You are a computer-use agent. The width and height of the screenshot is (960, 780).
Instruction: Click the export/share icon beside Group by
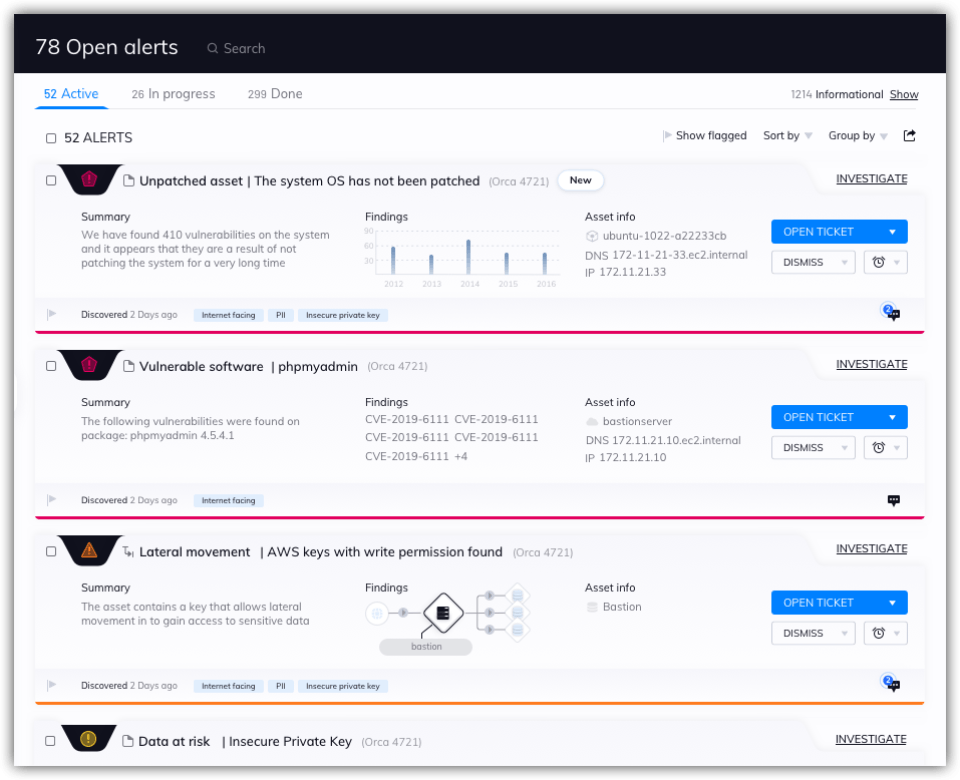pyautogui.click(x=909, y=136)
